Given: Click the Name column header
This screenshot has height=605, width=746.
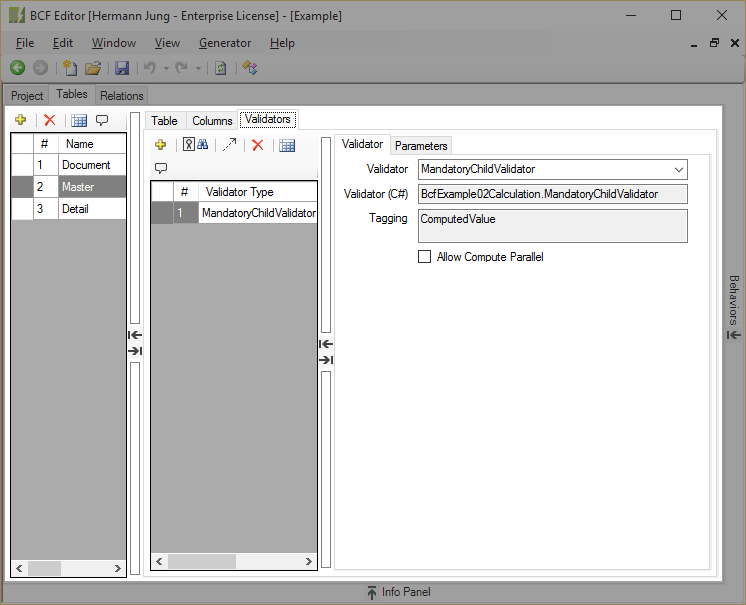Looking at the screenshot, I should pyautogui.click(x=92, y=144).
